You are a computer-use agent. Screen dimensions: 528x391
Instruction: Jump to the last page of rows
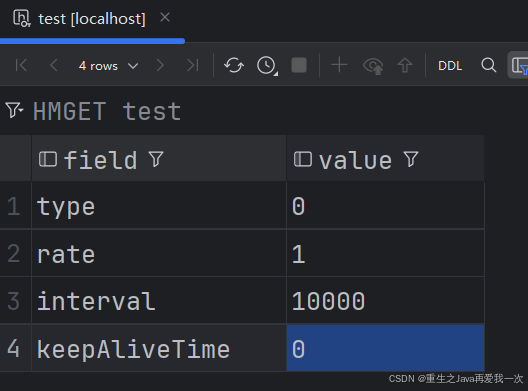click(193, 65)
